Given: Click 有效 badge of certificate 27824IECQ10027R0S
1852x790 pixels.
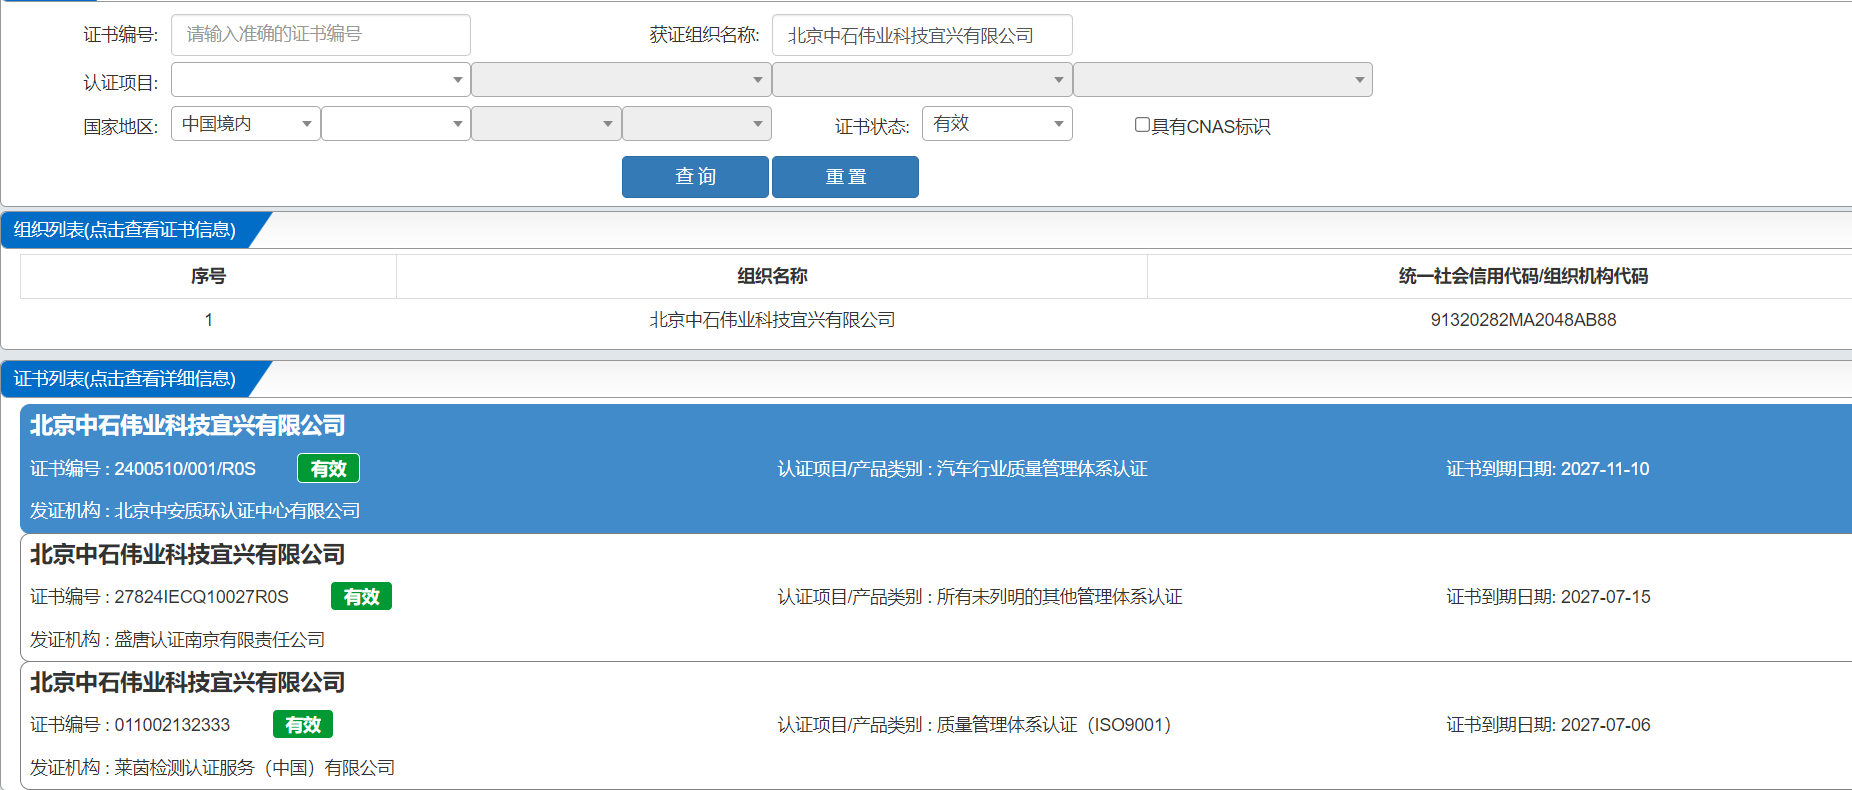Looking at the screenshot, I should (x=361, y=596).
